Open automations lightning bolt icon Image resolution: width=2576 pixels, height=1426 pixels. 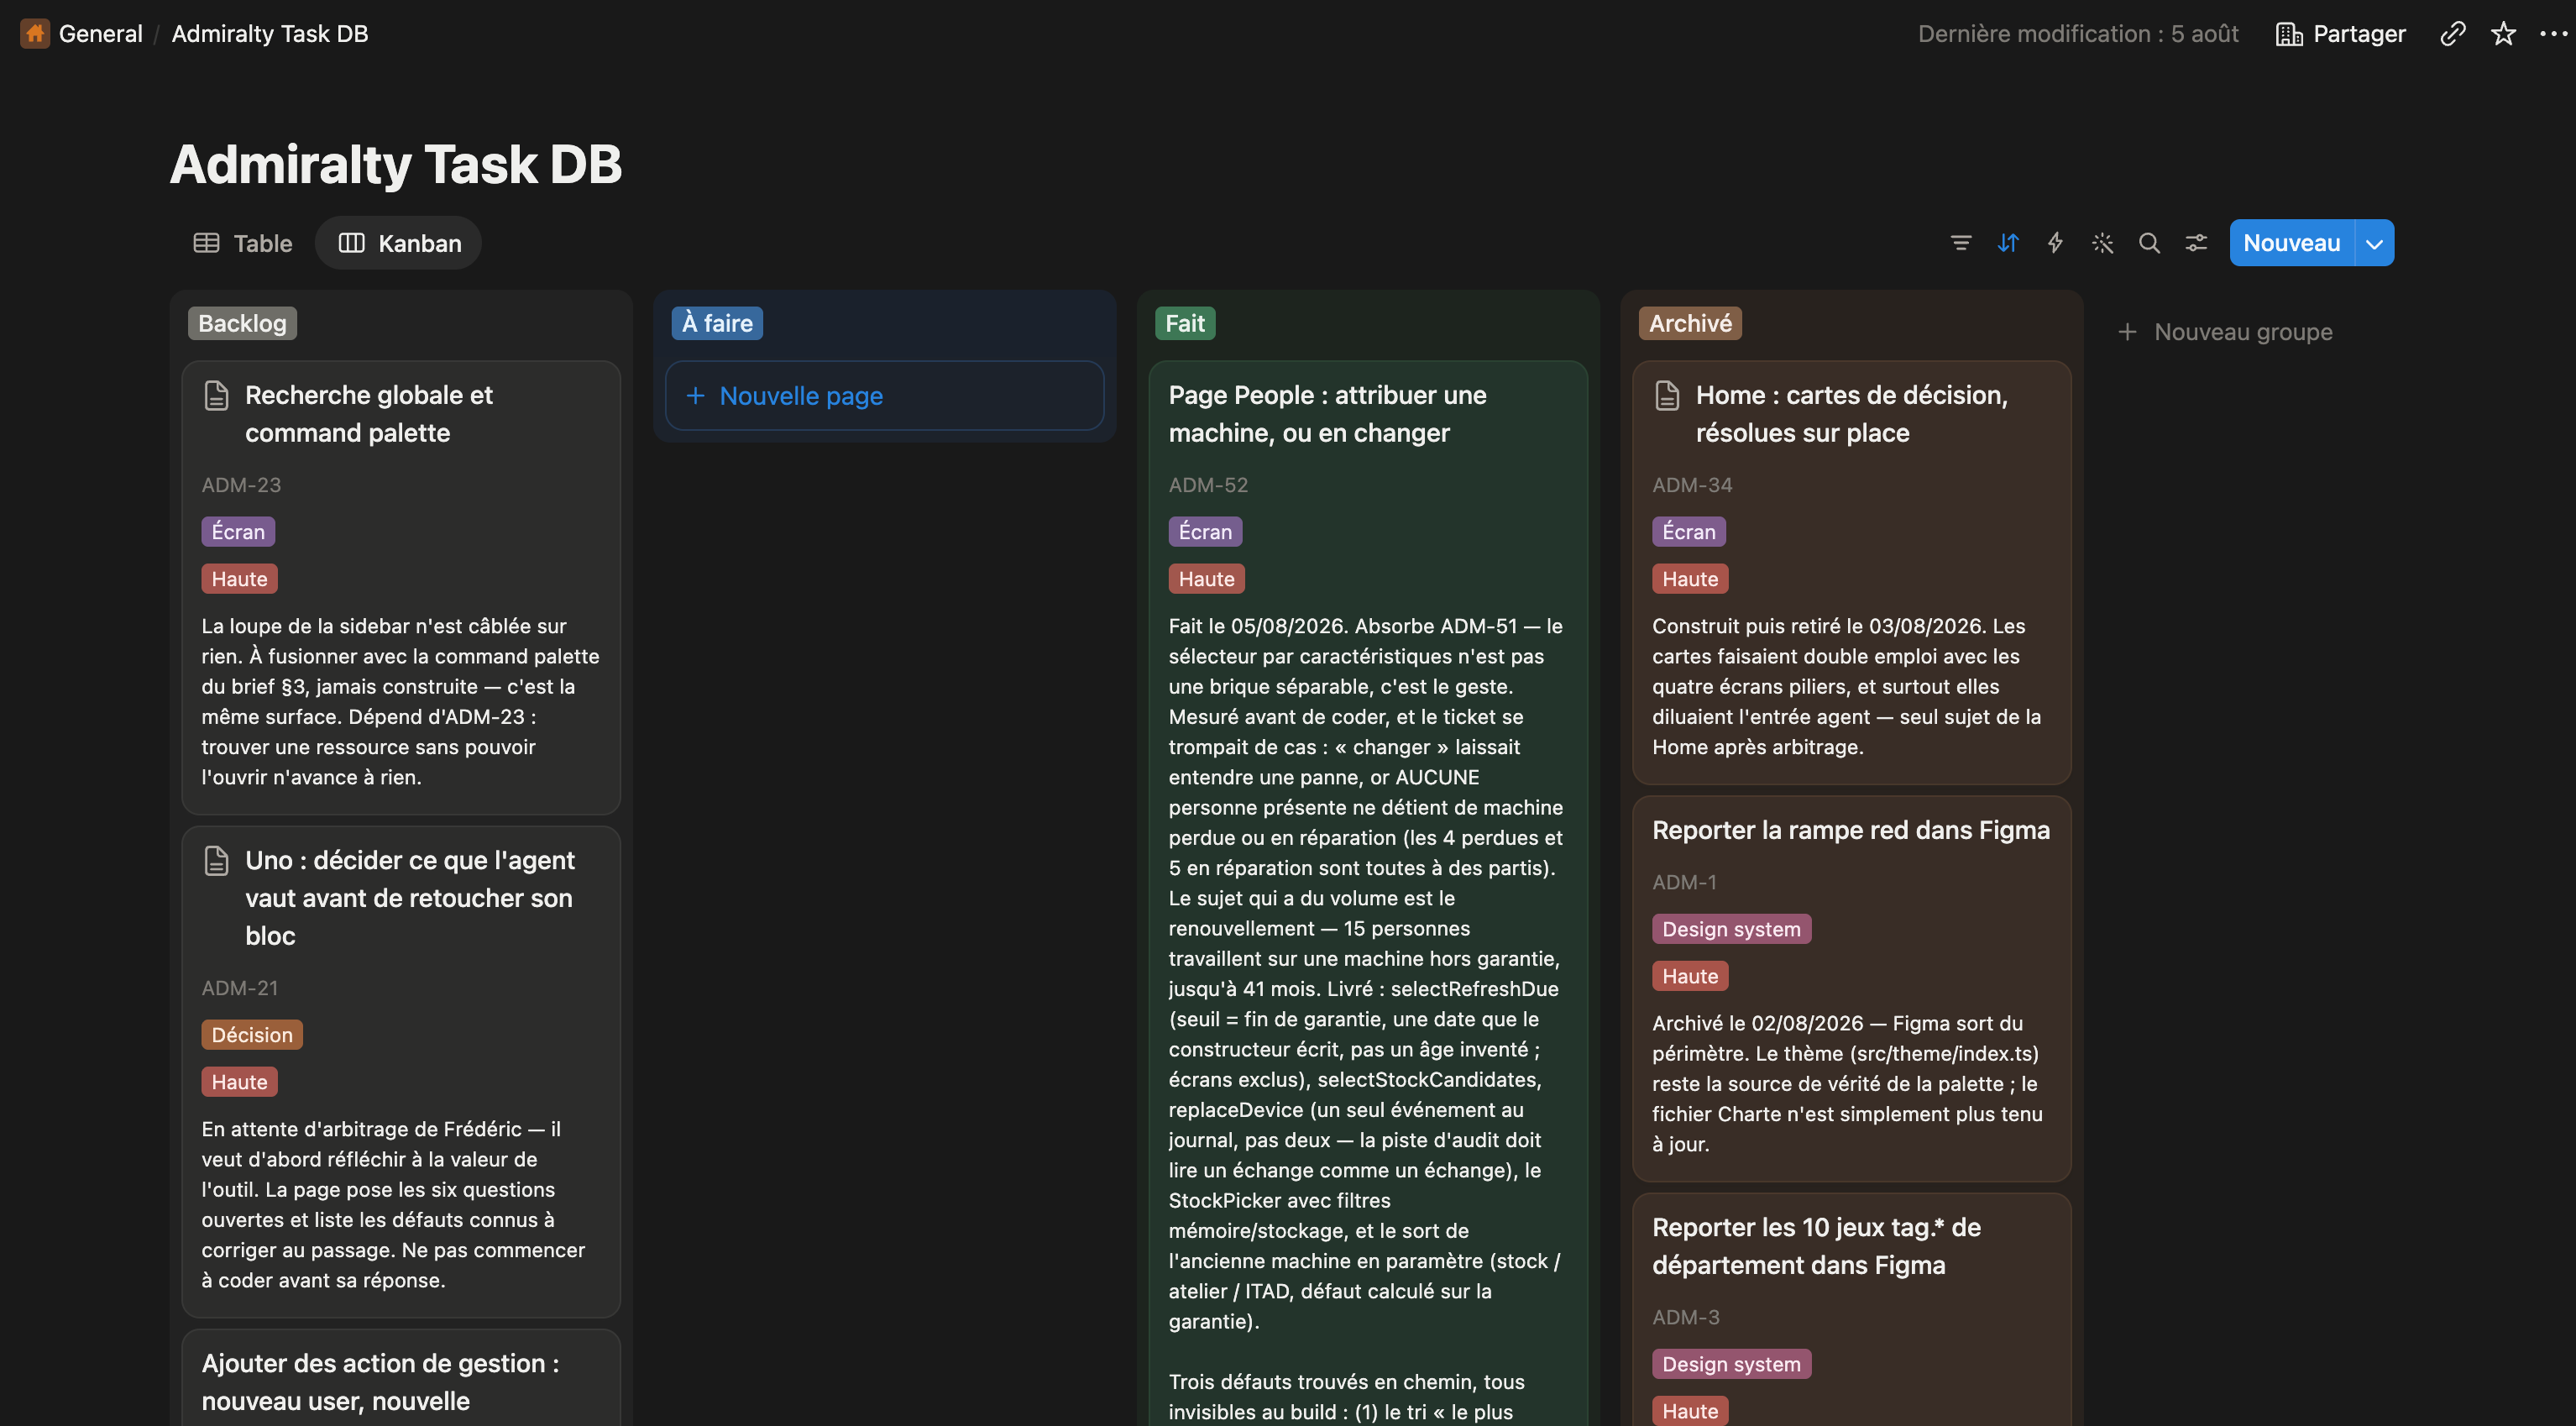(x=2054, y=243)
